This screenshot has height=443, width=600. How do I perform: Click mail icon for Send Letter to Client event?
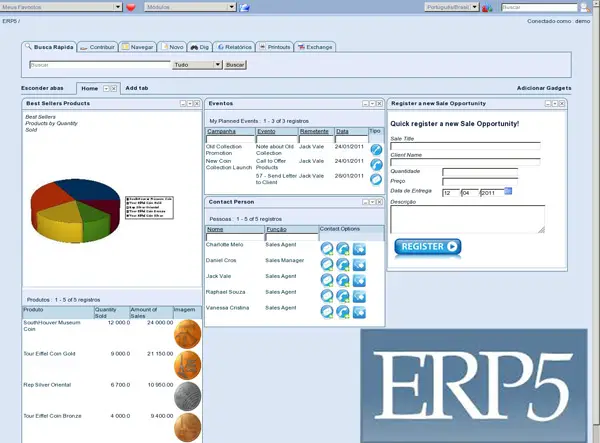[376, 179]
